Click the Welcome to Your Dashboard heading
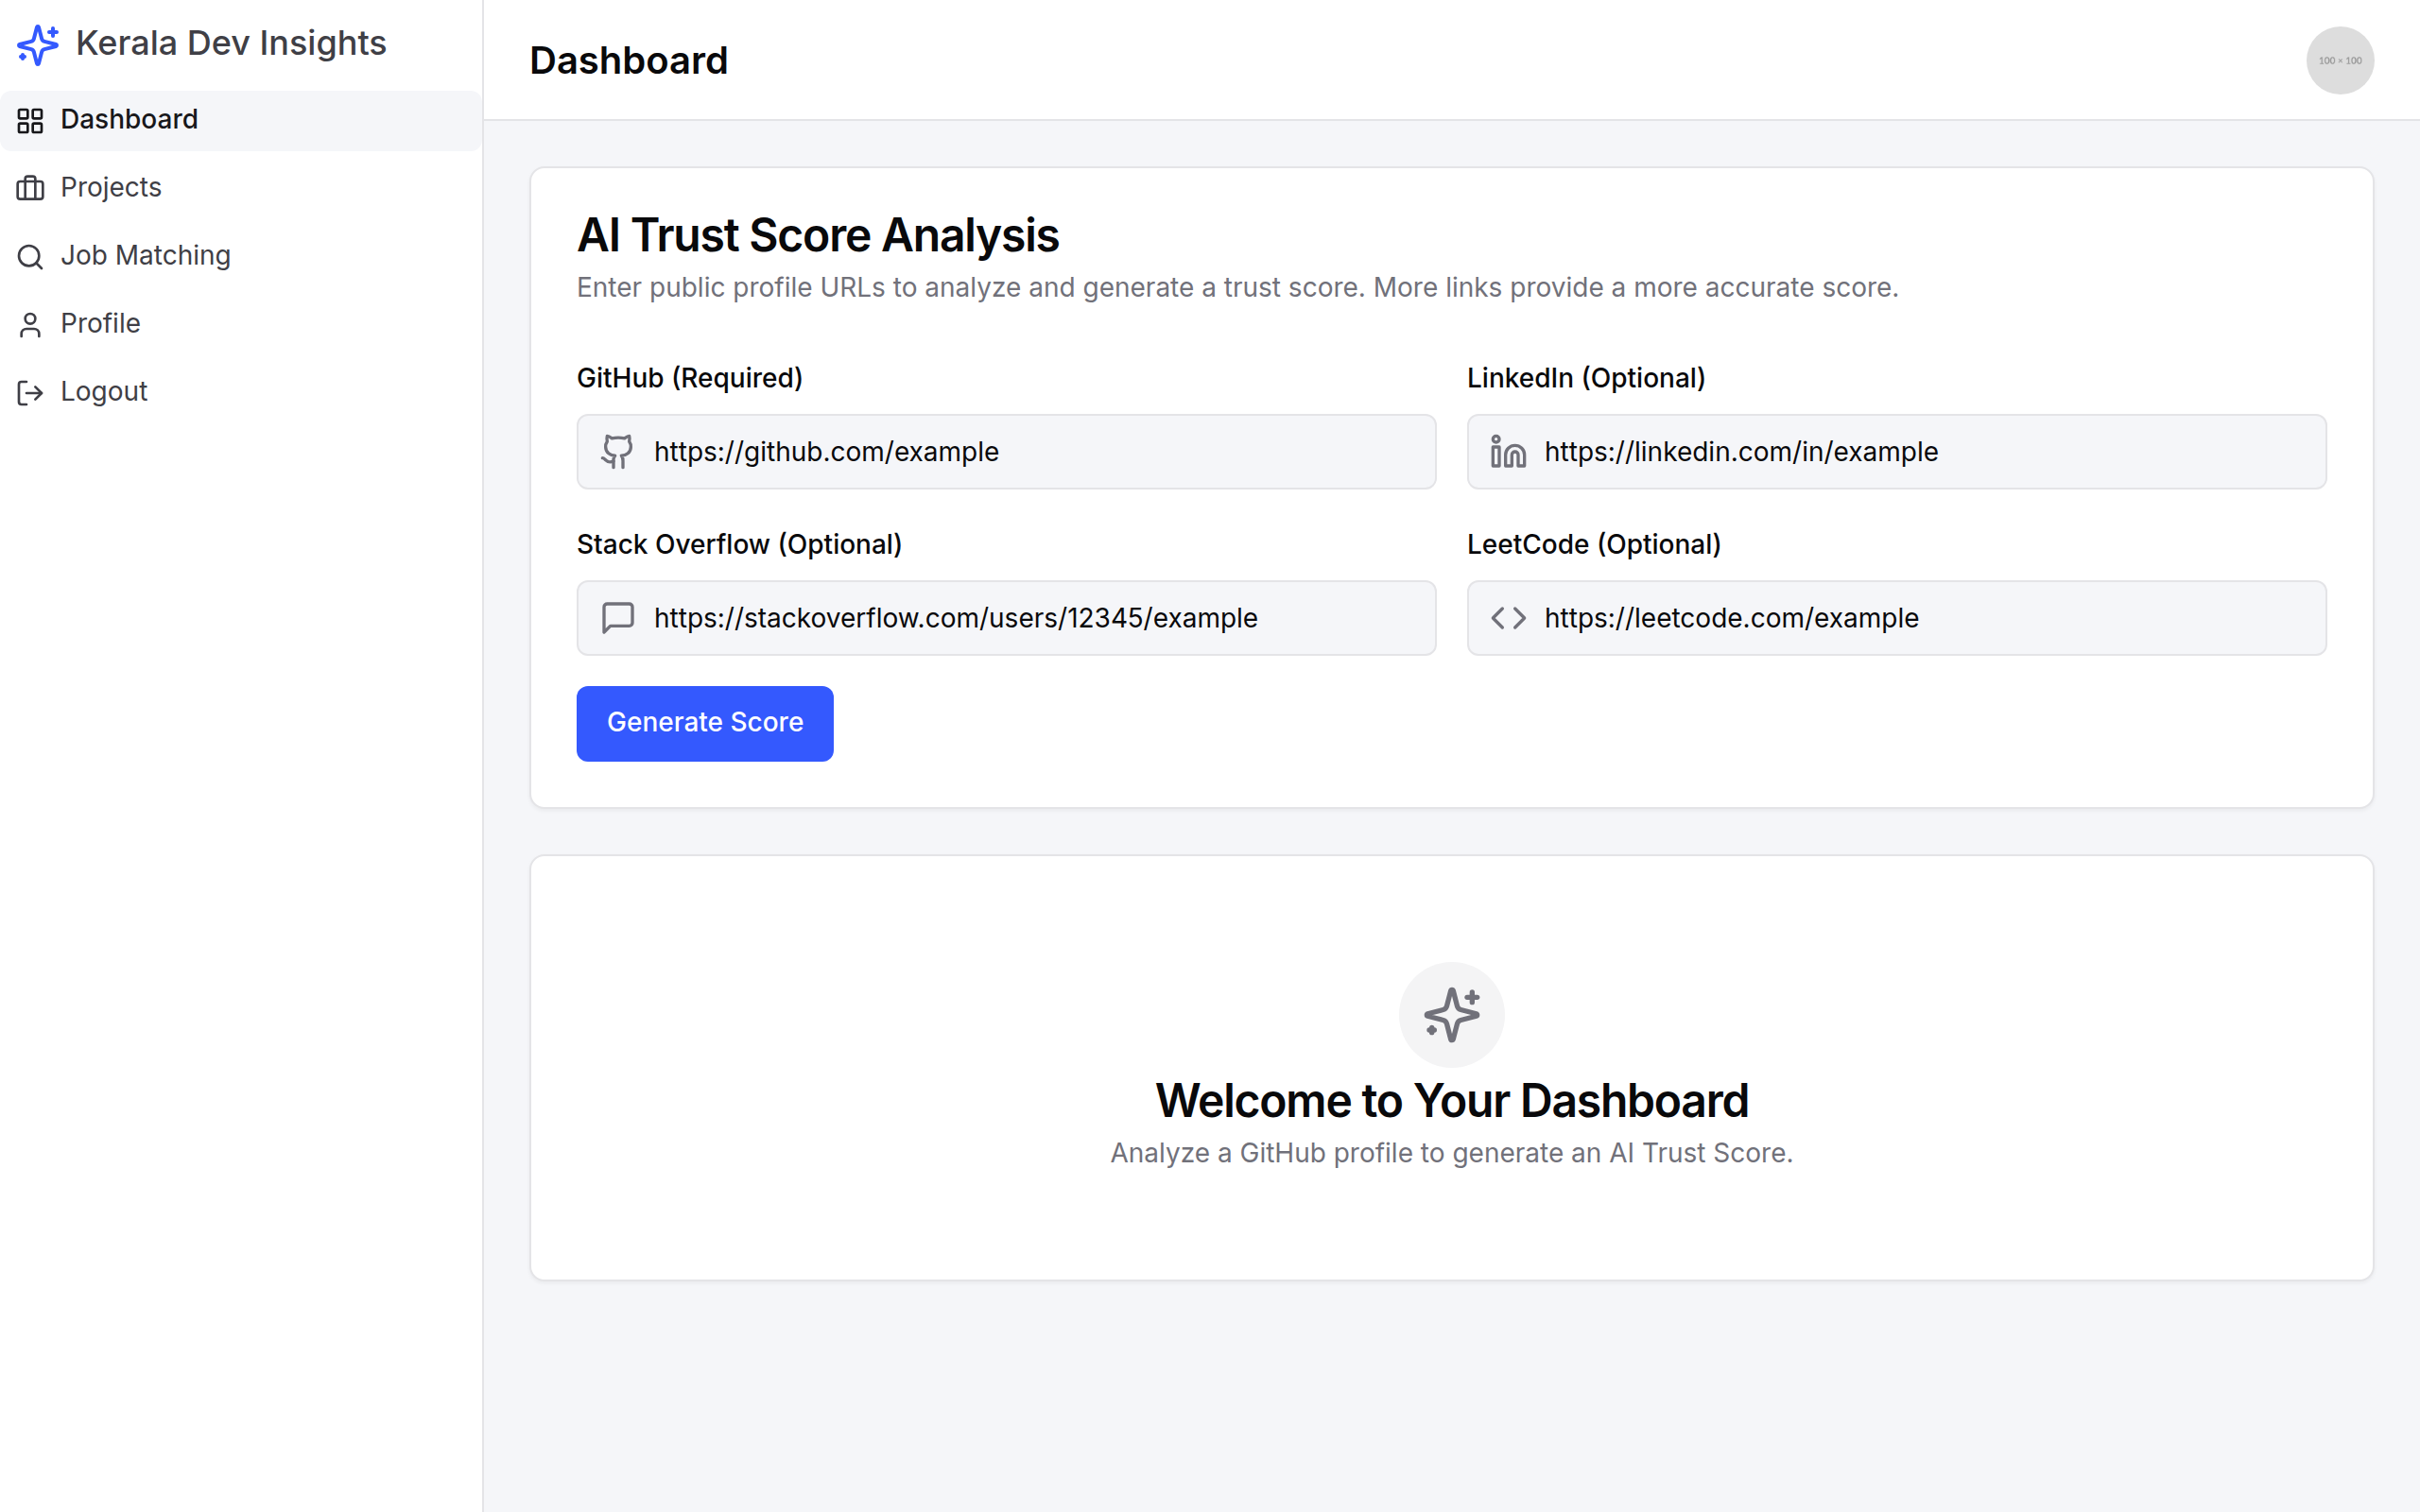Viewport: 2420px width, 1512px height. pos(1452,1100)
